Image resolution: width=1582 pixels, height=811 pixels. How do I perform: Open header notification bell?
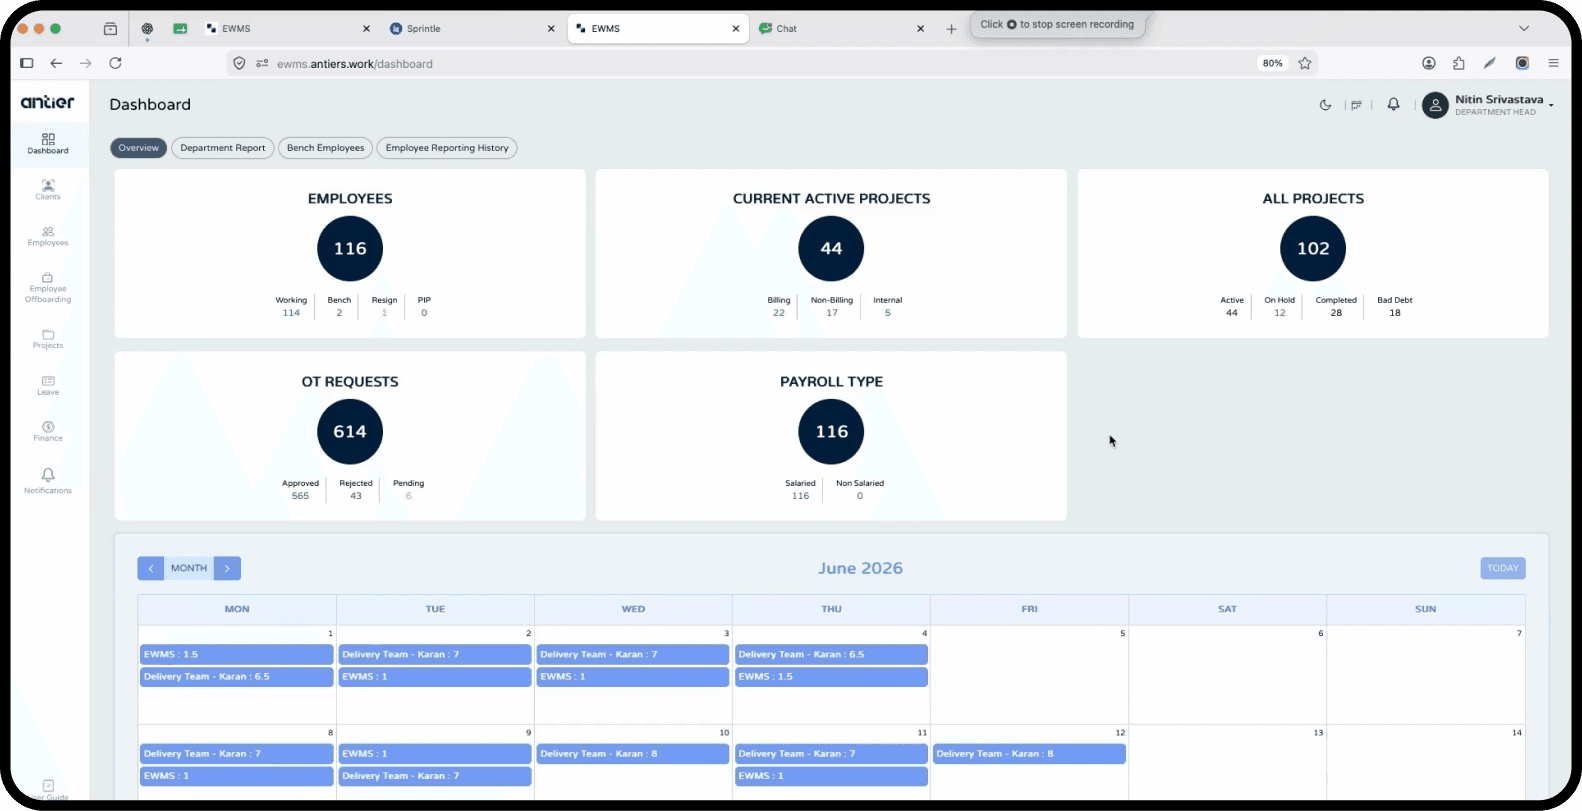(x=1393, y=104)
